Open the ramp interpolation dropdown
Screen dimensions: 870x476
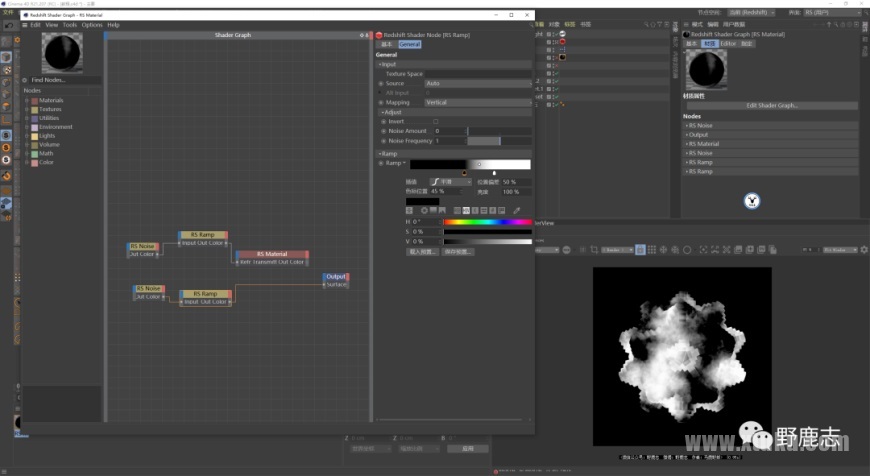coord(451,182)
